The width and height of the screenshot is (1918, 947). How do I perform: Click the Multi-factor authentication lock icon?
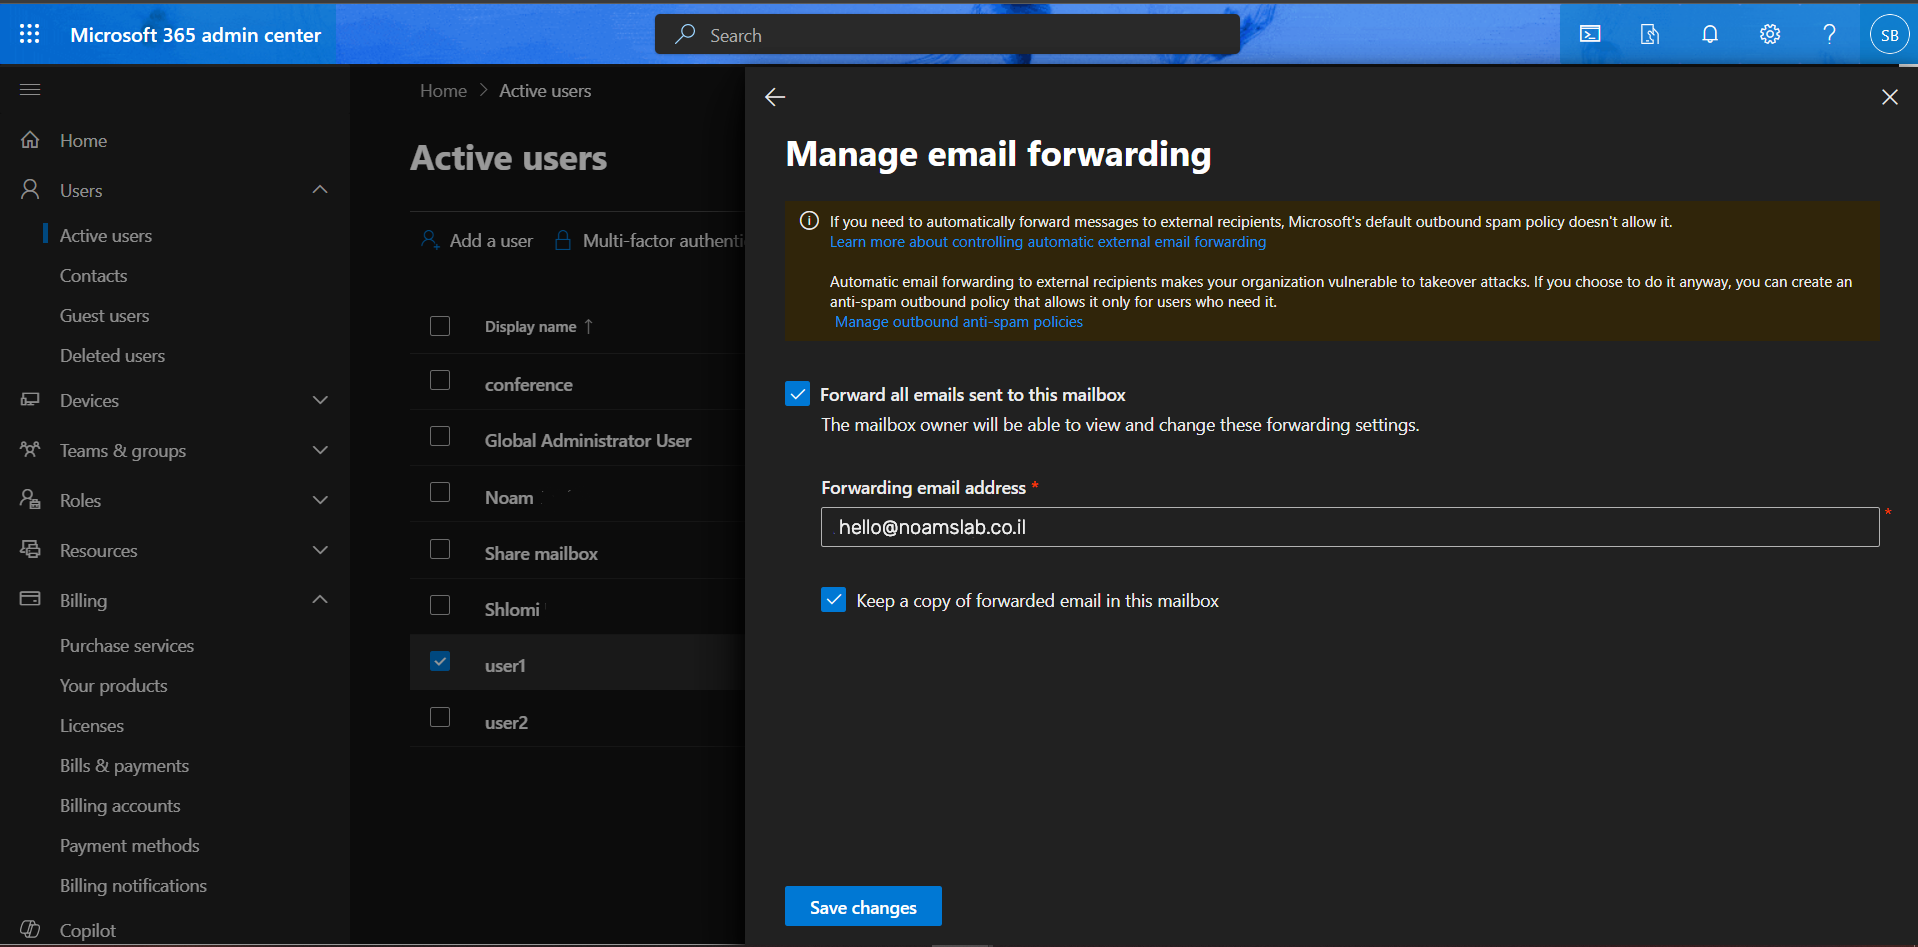(x=563, y=240)
